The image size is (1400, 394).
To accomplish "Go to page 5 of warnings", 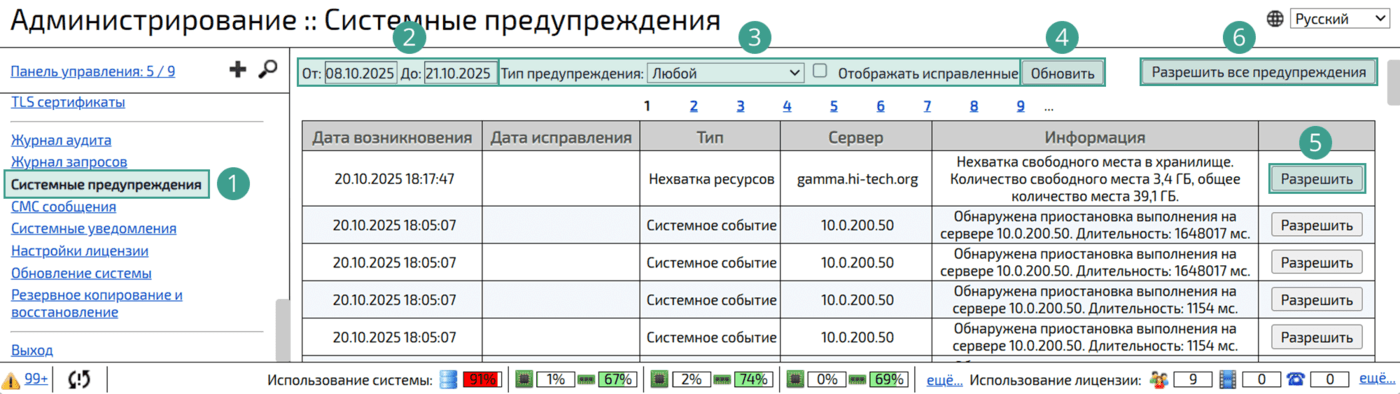I will coord(834,106).
